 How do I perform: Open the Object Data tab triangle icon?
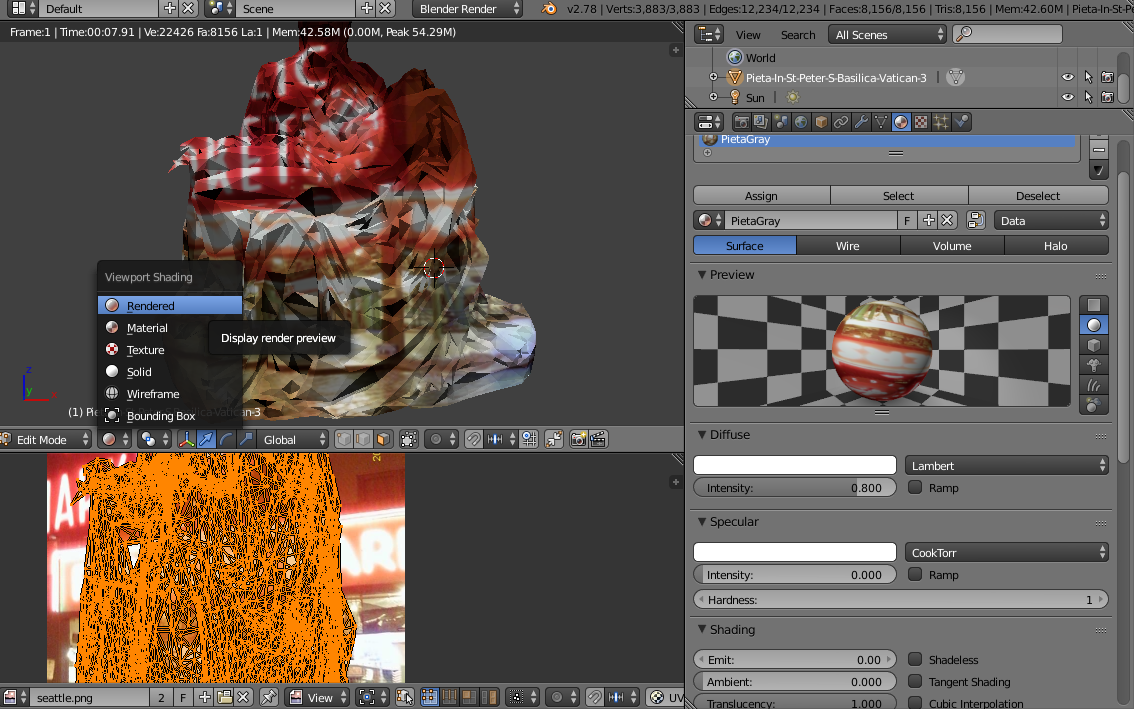pyautogui.click(x=881, y=122)
